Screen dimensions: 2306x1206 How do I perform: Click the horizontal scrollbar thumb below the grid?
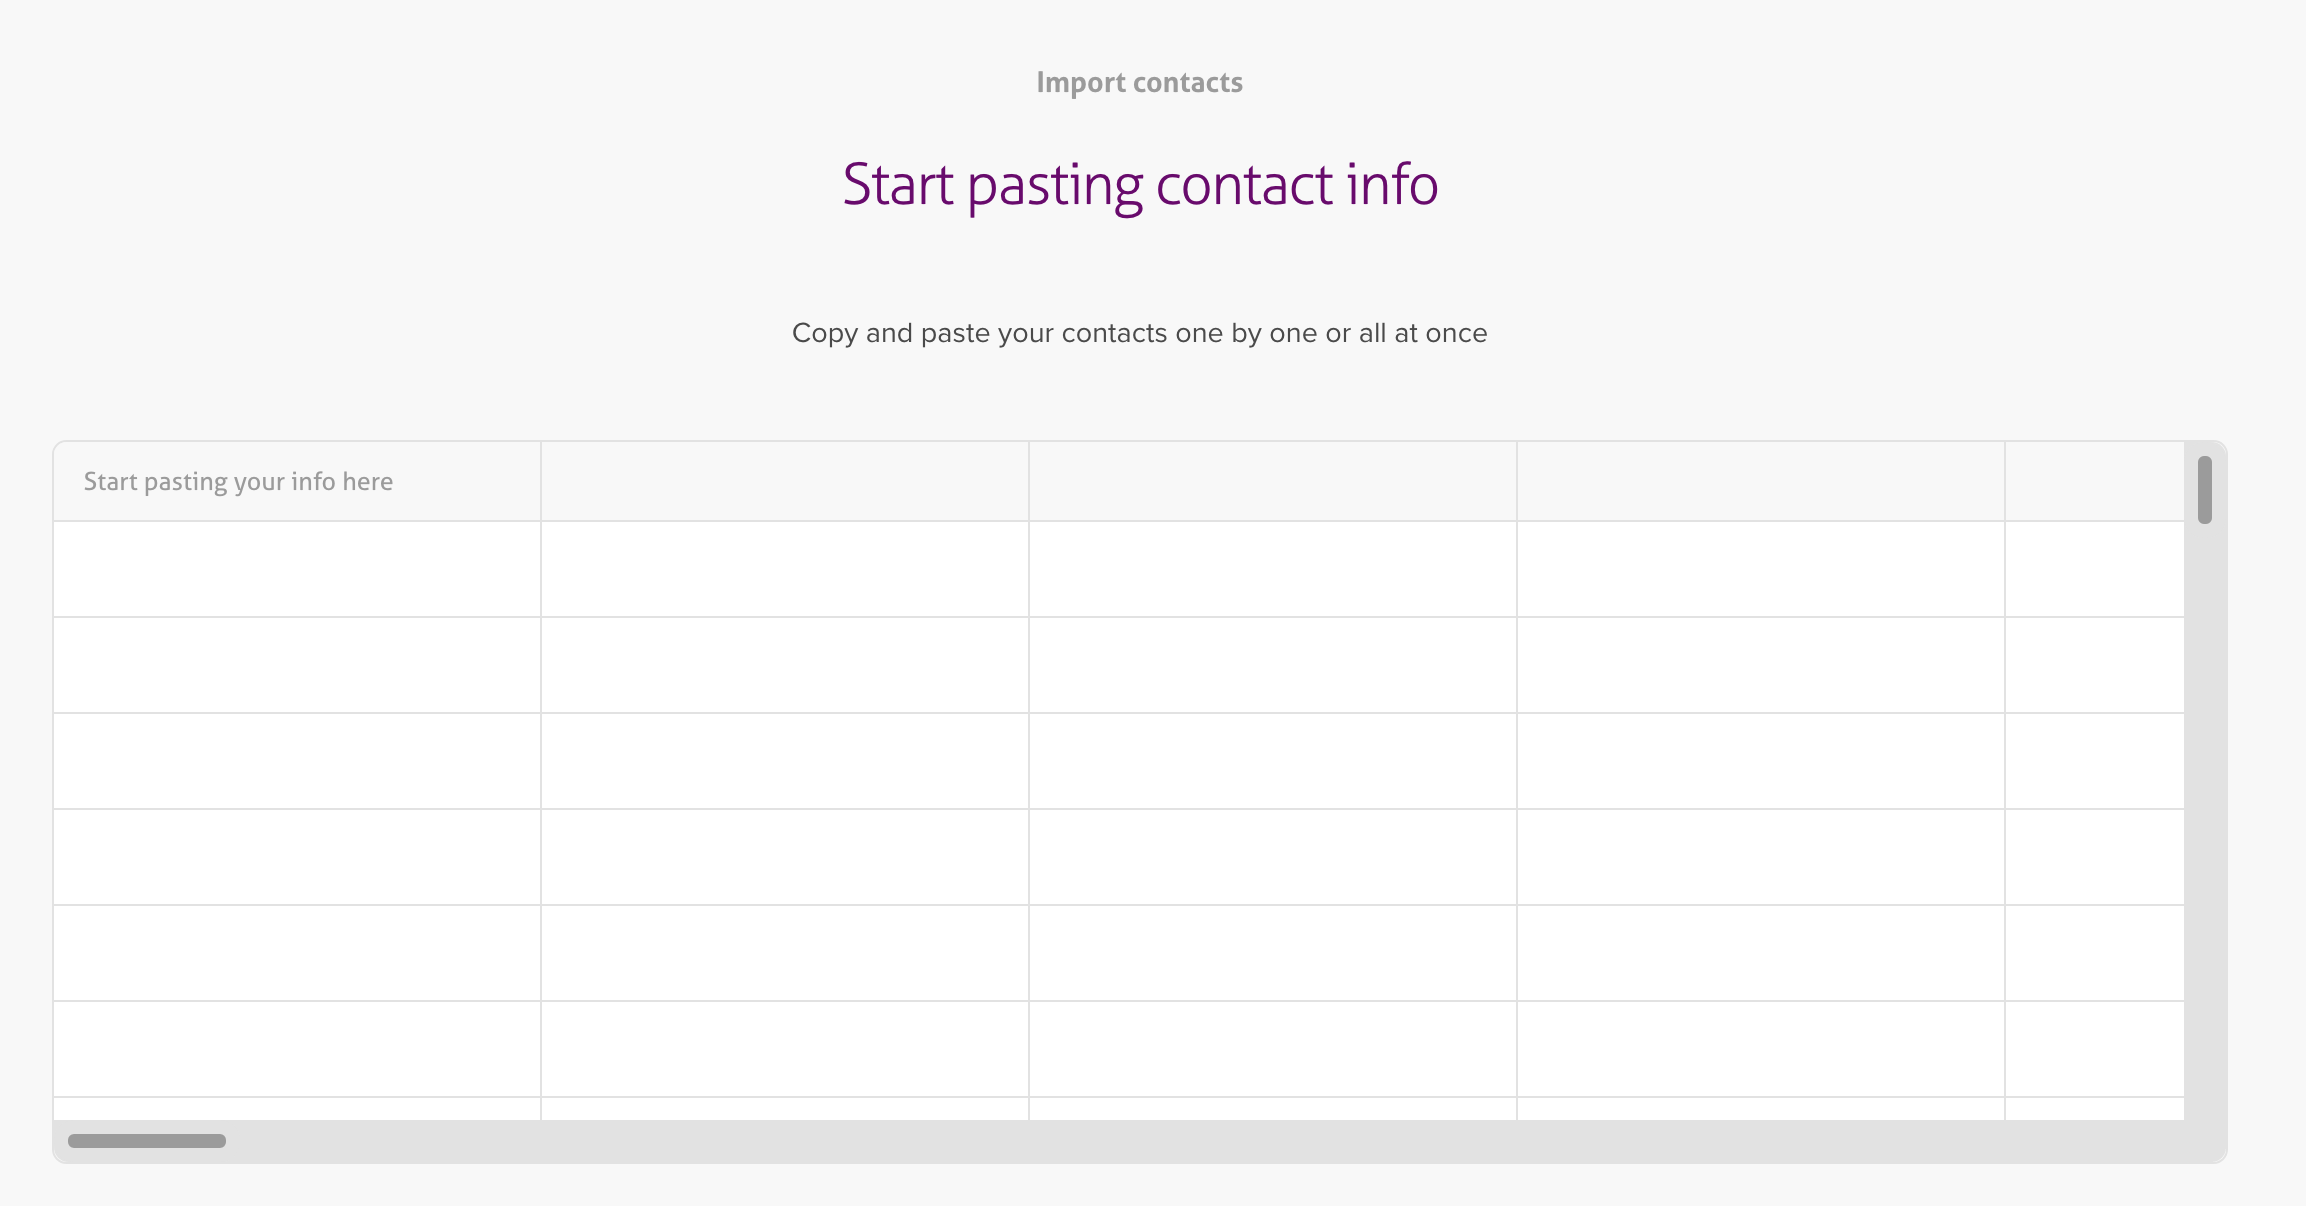pyautogui.click(x=147, y=1141)
